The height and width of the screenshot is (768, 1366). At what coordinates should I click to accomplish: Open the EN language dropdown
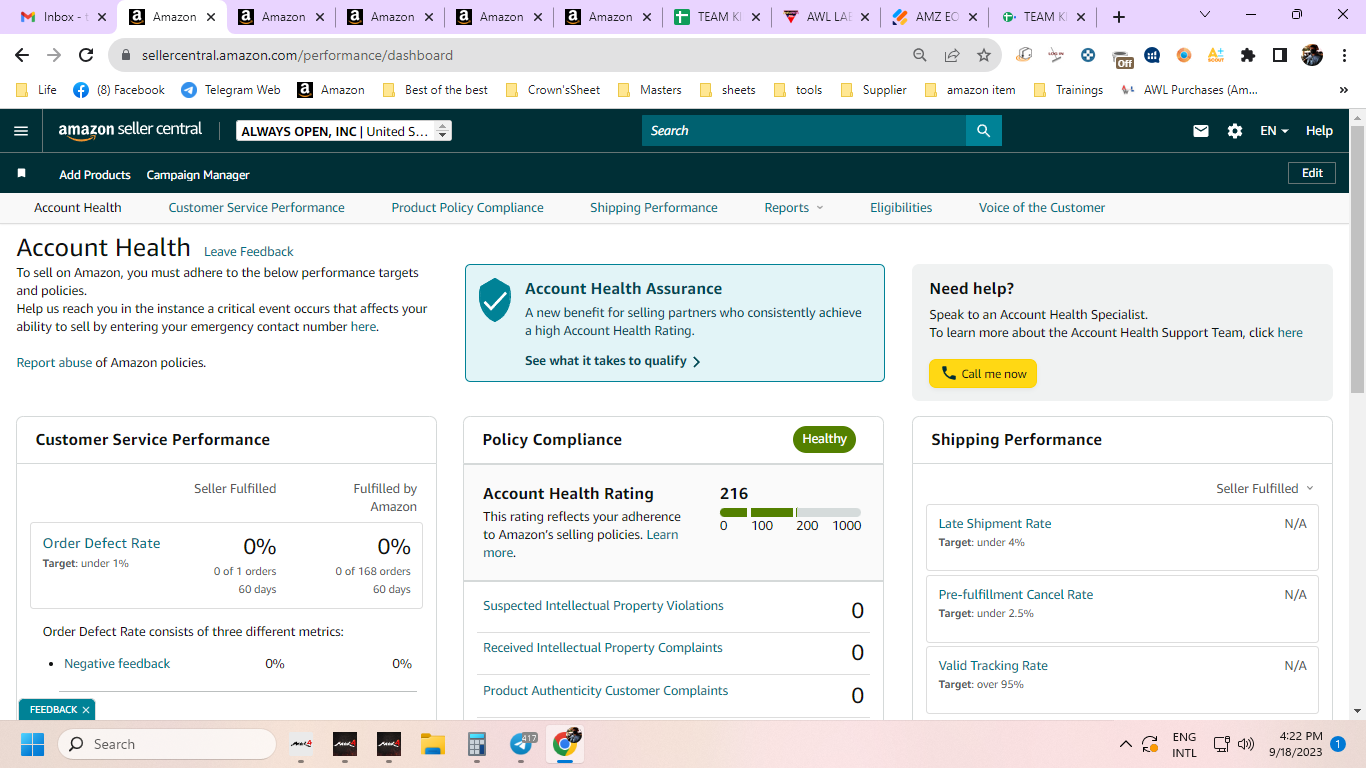tap(1274, 131)
